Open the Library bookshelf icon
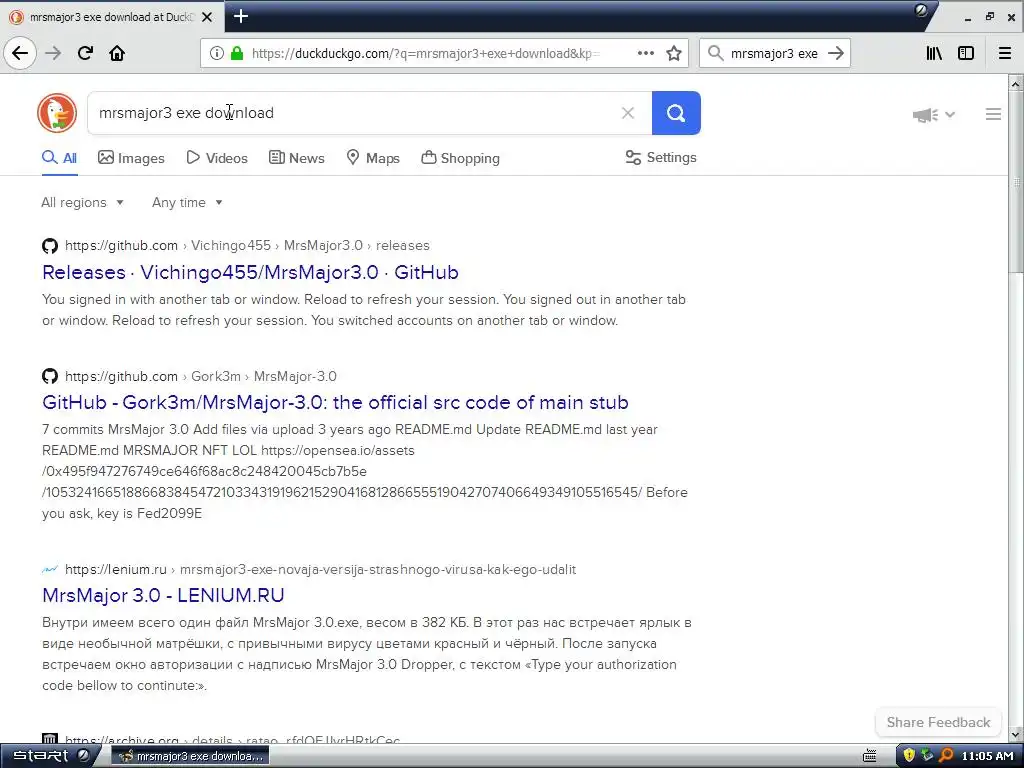The width and height of the screenshot is (1024, 768). (x=934, y=54)
